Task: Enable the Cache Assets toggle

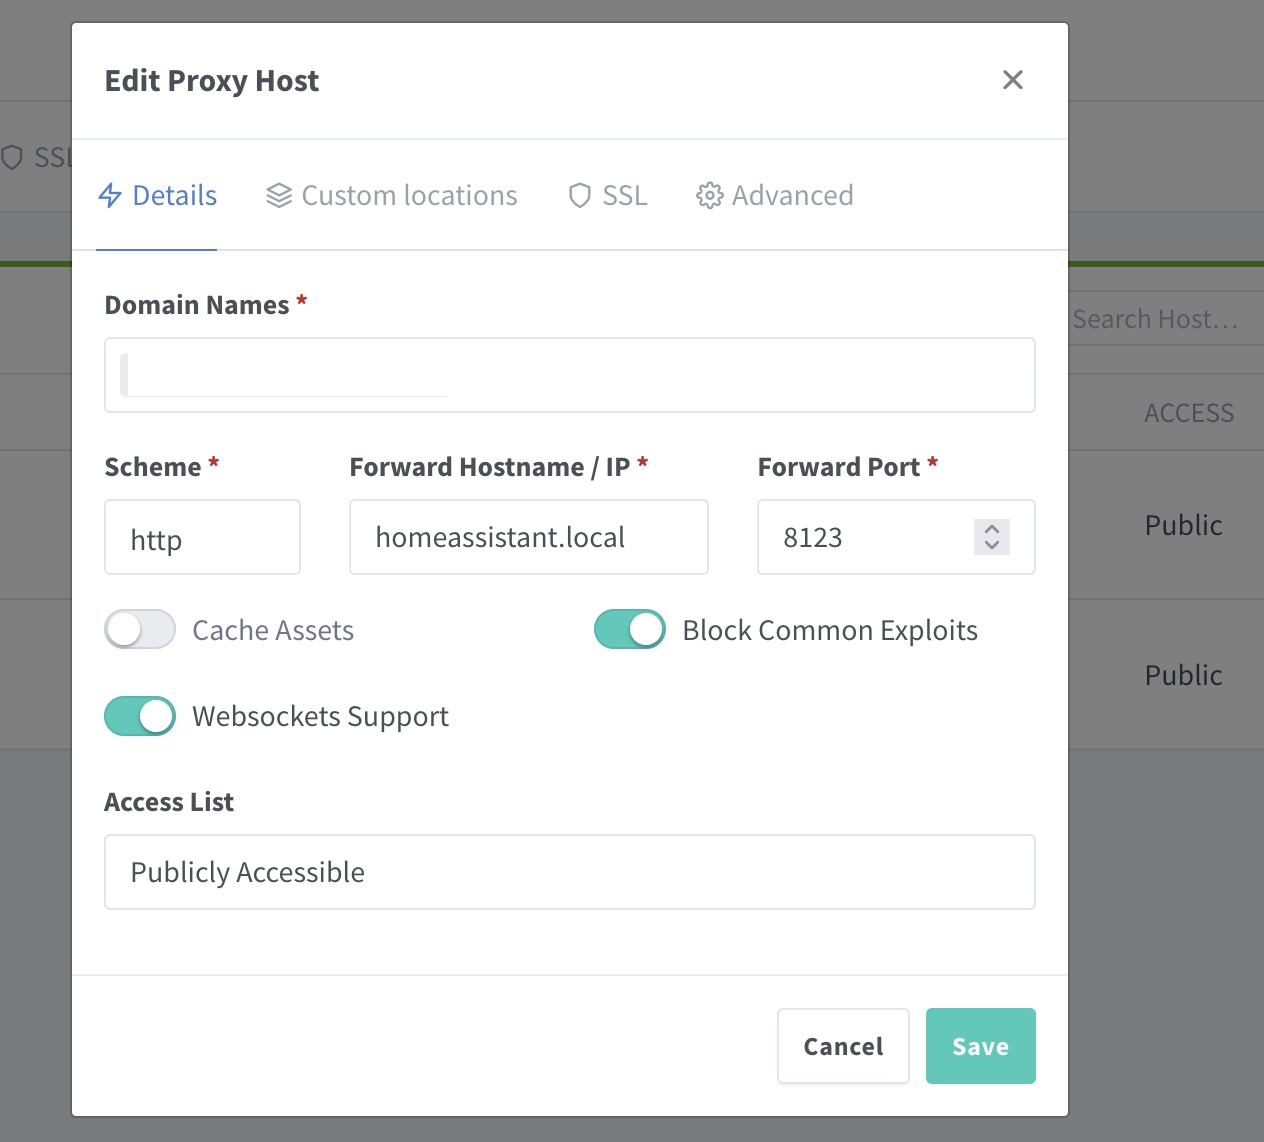Action: click(x=140, y=630)
